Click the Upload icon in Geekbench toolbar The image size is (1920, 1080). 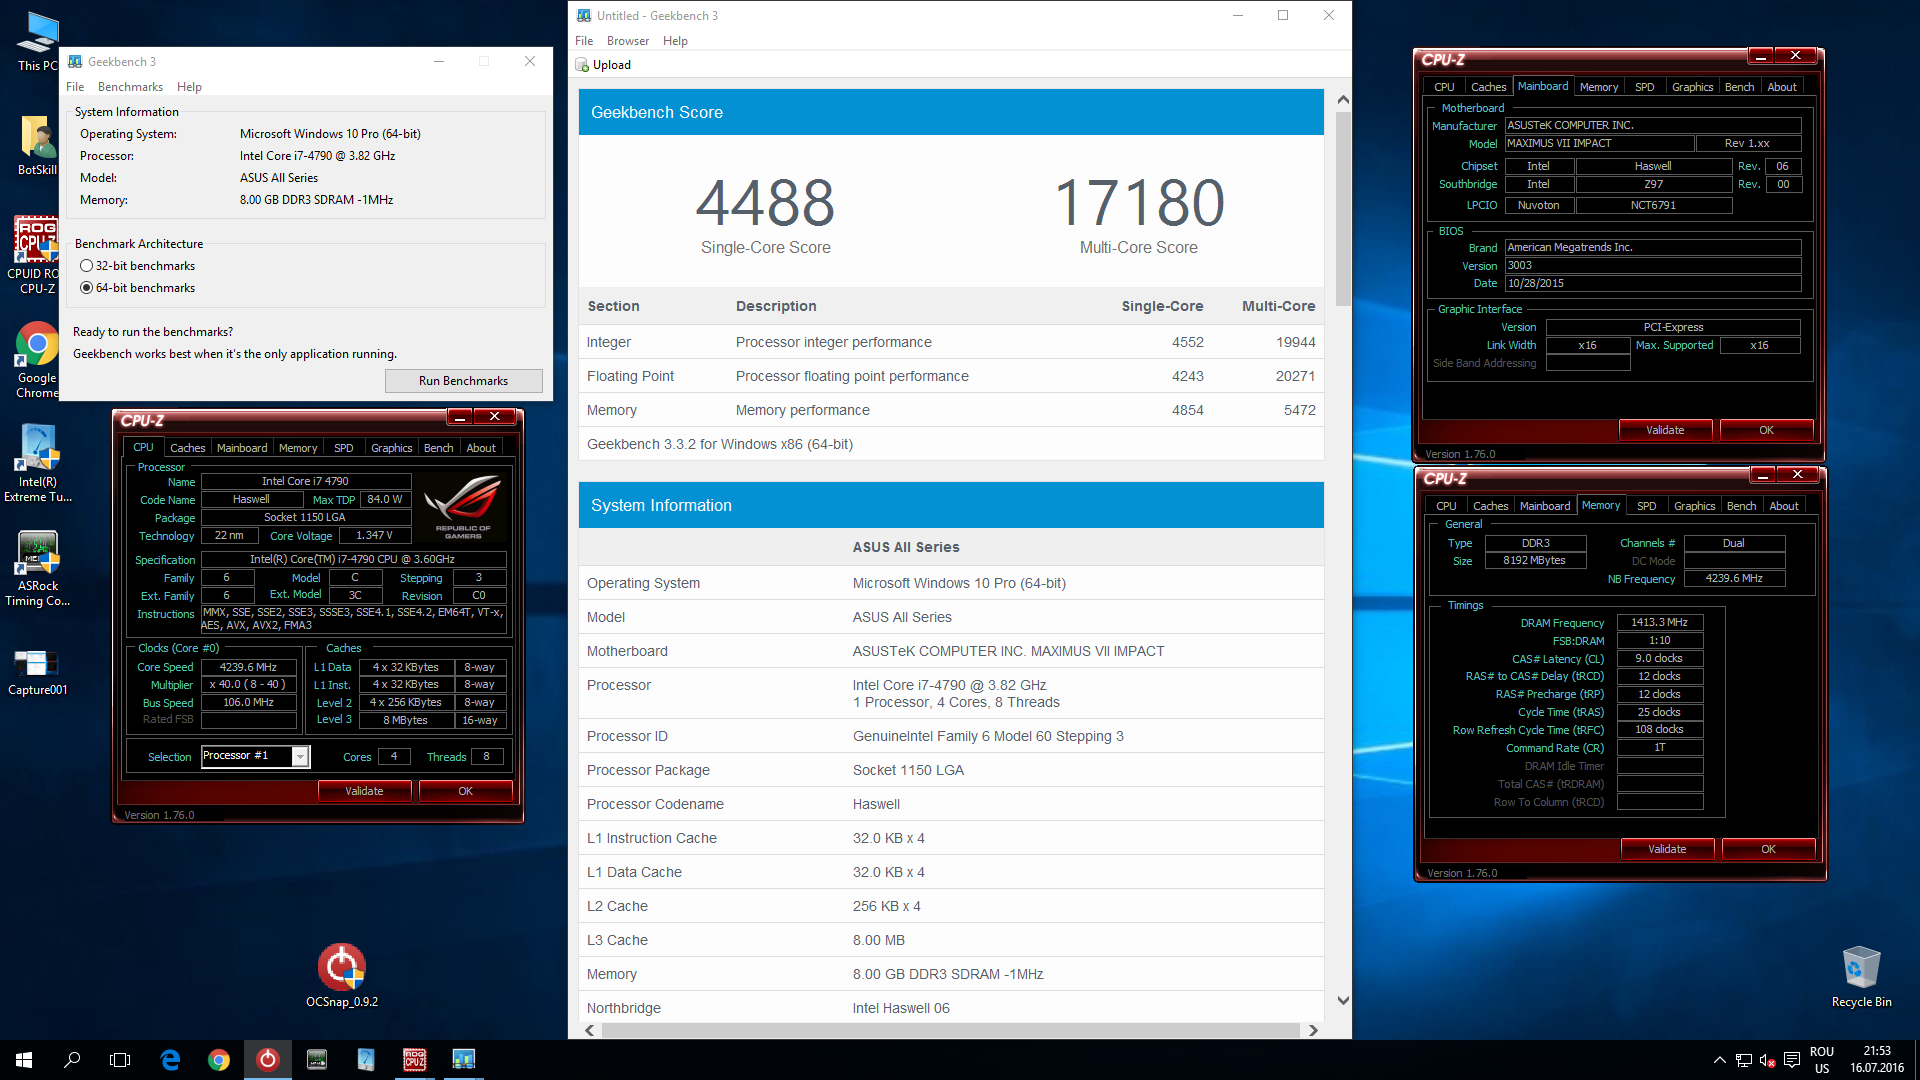click(x=582, y=65)
